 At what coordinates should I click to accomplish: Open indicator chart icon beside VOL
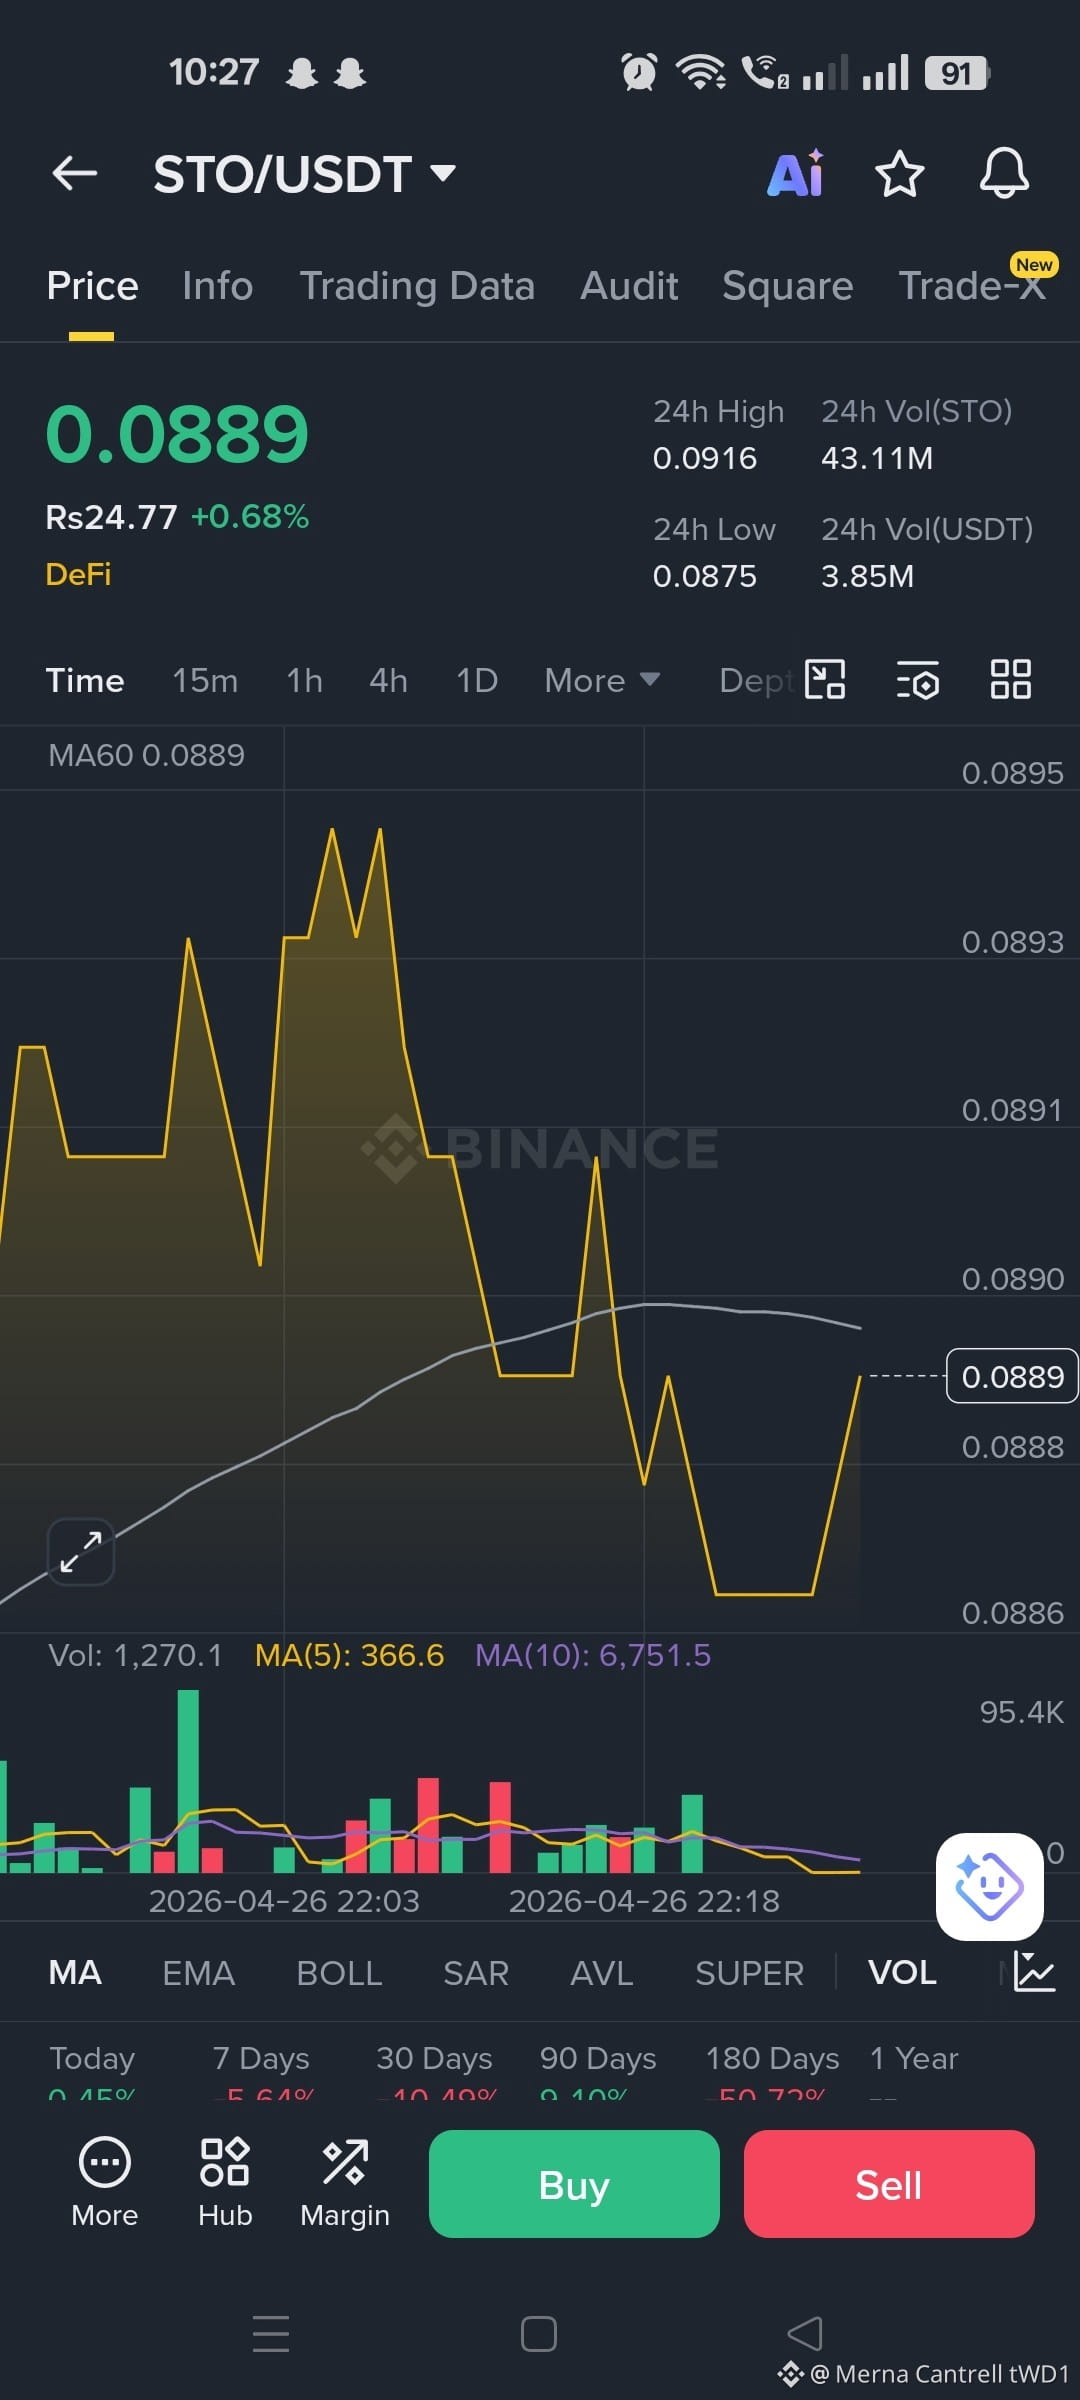click(x=1034, y=1972)
